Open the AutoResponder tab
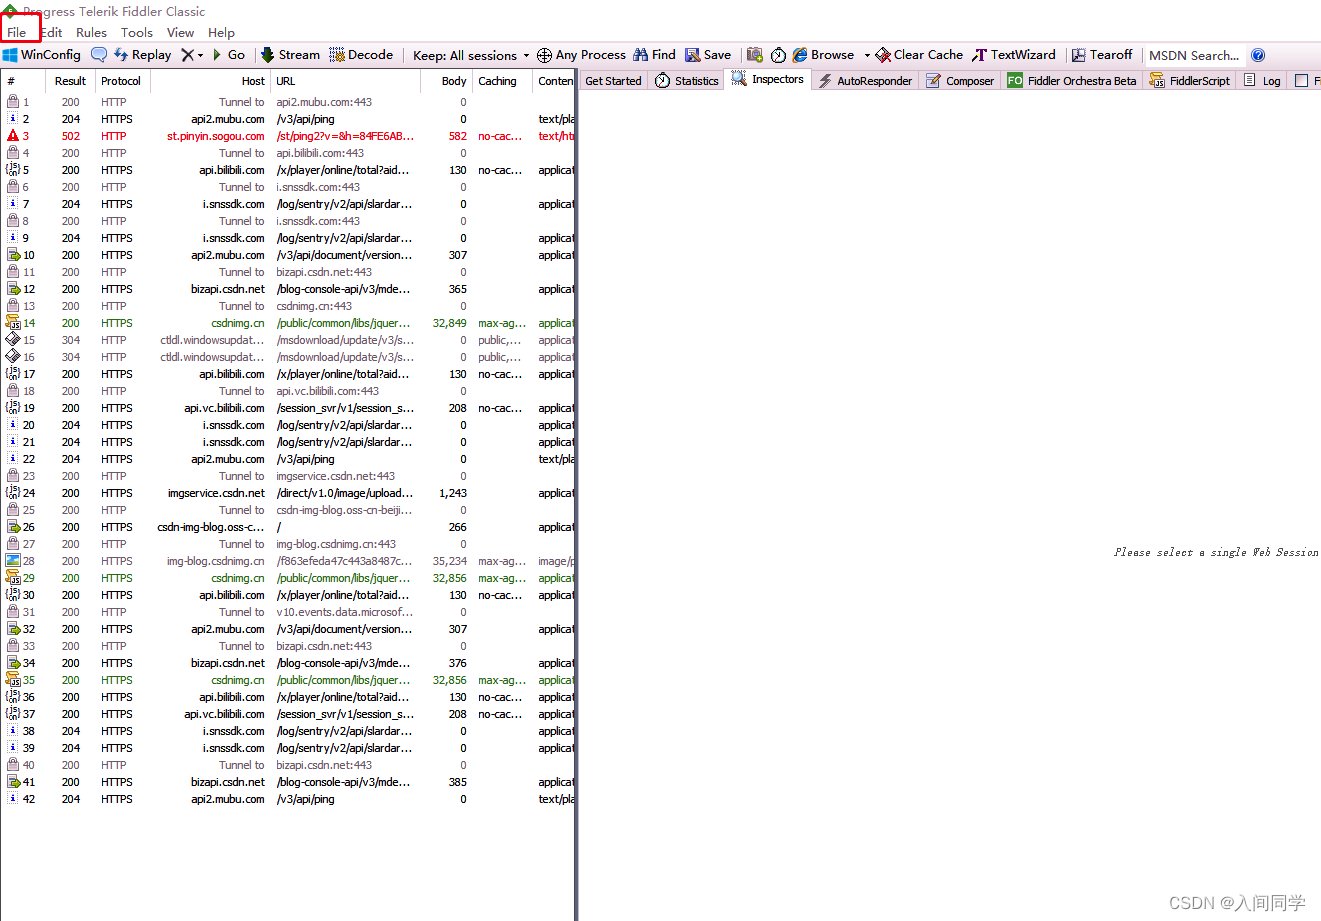Image resolution: width=1321 pixels, height=921 pixels. click(865, 81)
